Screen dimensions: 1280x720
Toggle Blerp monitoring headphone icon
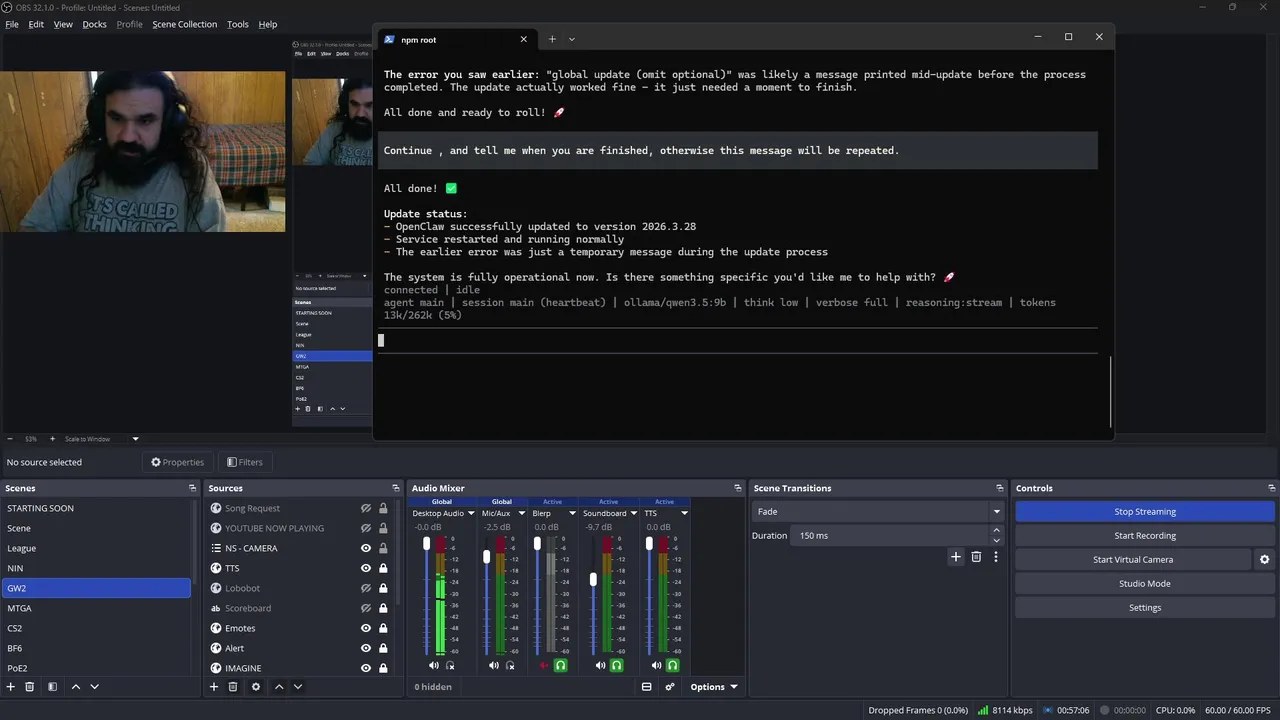pos(561,665)
